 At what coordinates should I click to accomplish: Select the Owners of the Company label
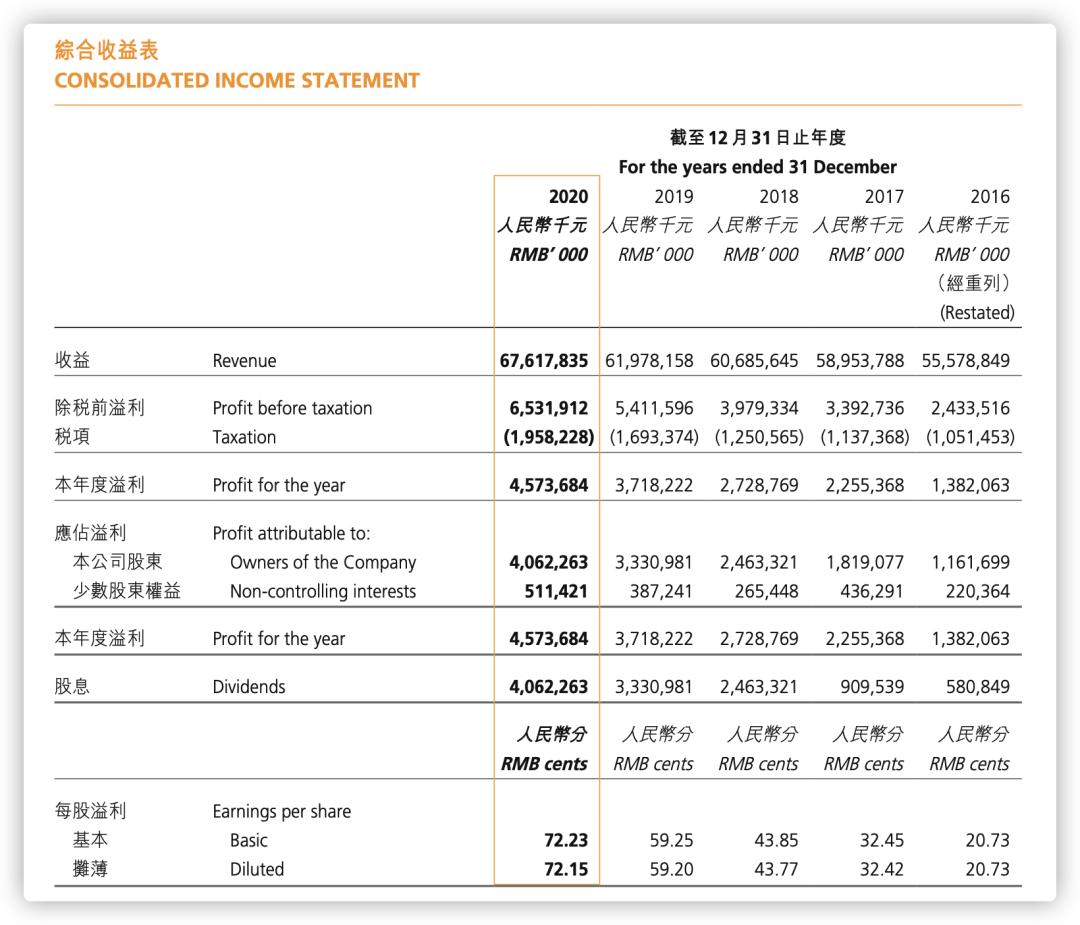[x=322, y=562]
